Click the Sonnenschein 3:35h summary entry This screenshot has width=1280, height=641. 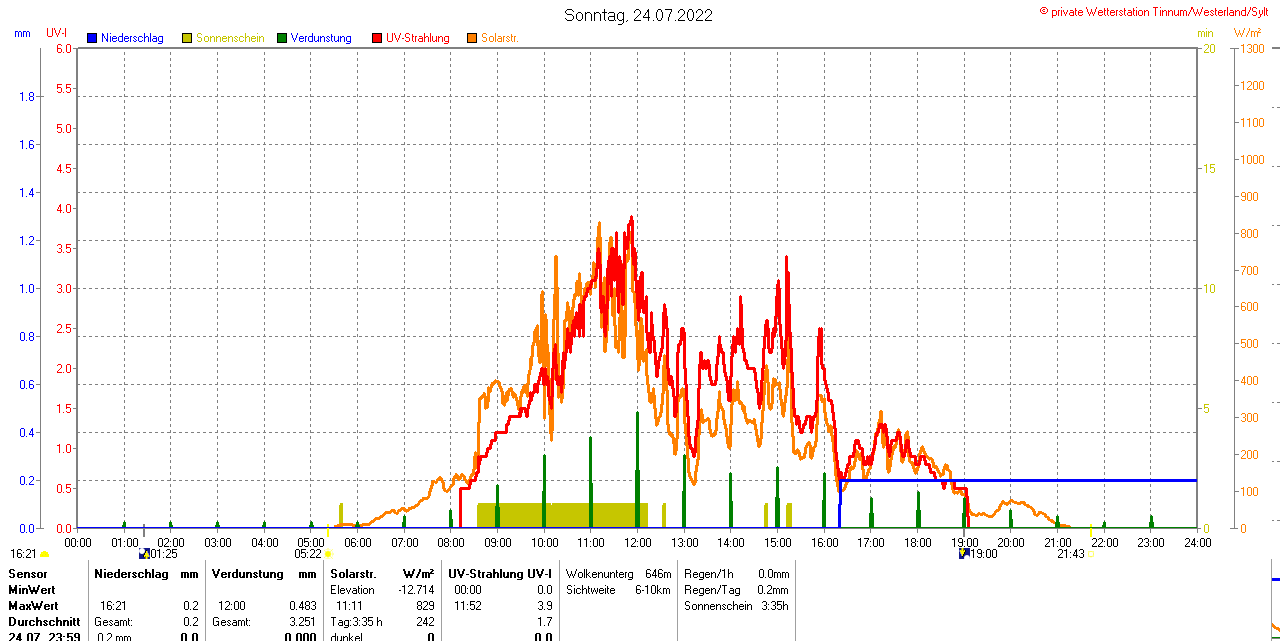pos(736,606)
